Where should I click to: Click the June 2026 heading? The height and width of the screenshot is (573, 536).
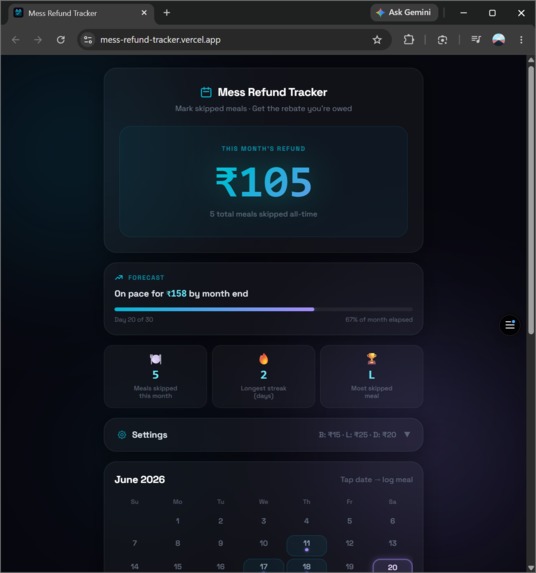[140, 479]
